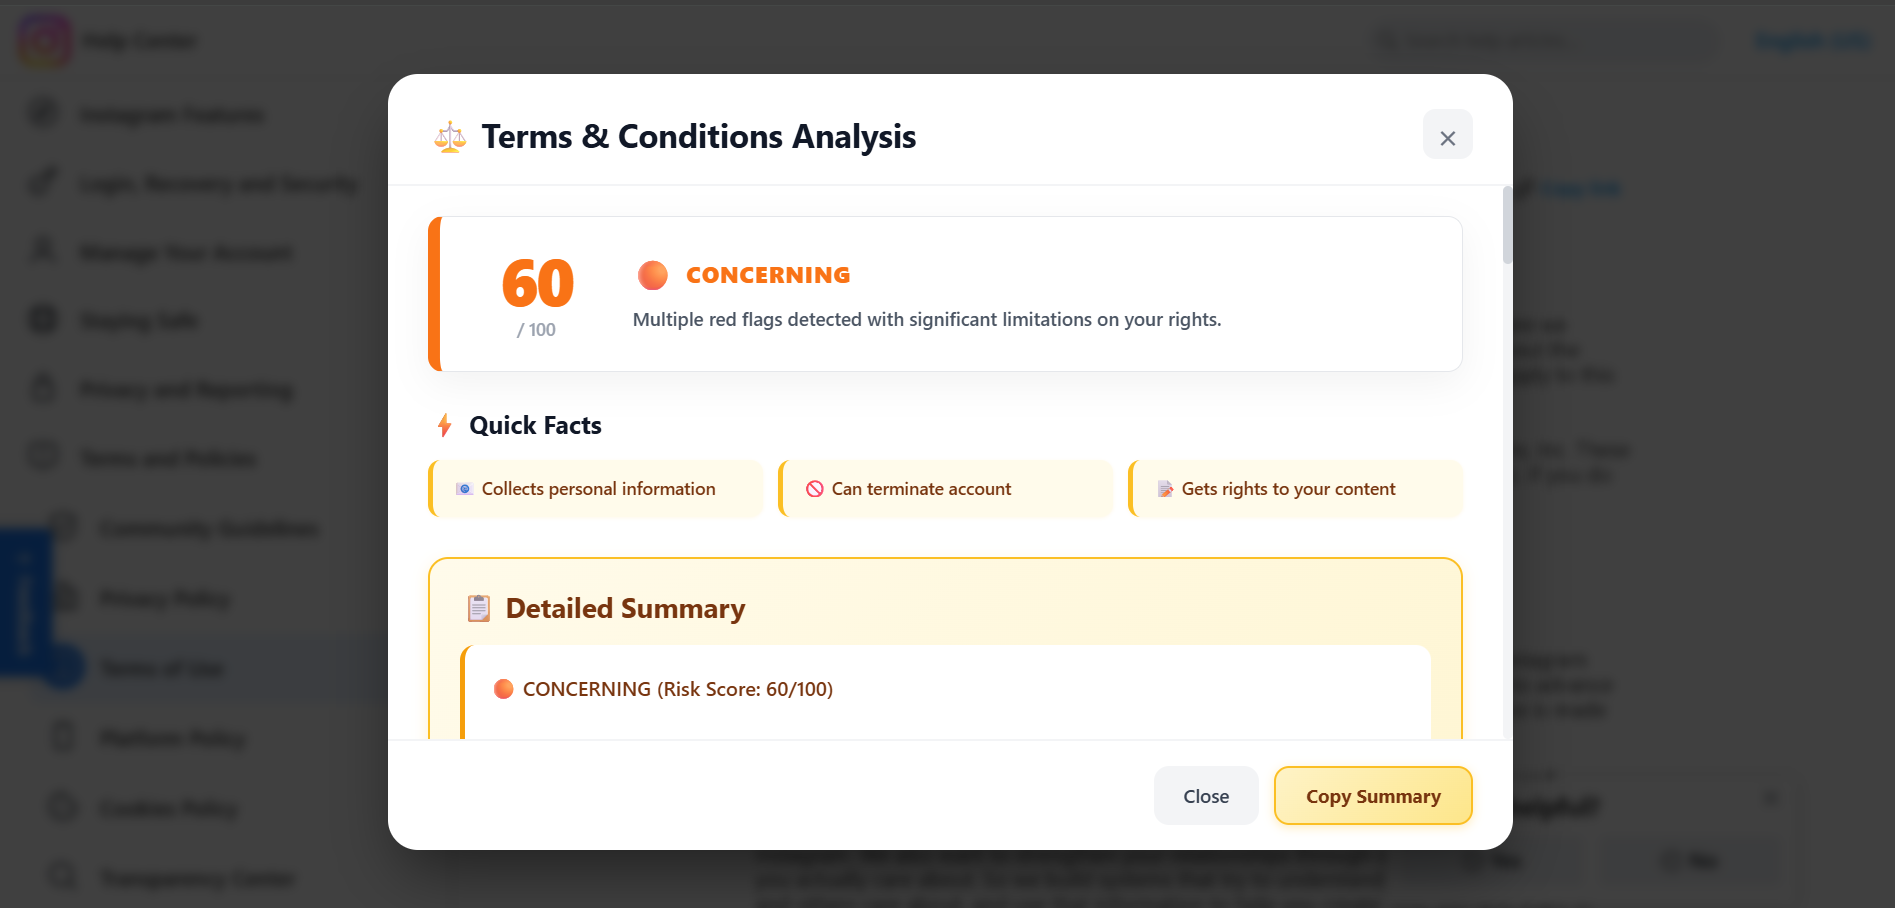Viewport: 1895px width, 908px height.
Task: Click the lightning bolt icon next to Quick Facts
Action: click(445, 426)
